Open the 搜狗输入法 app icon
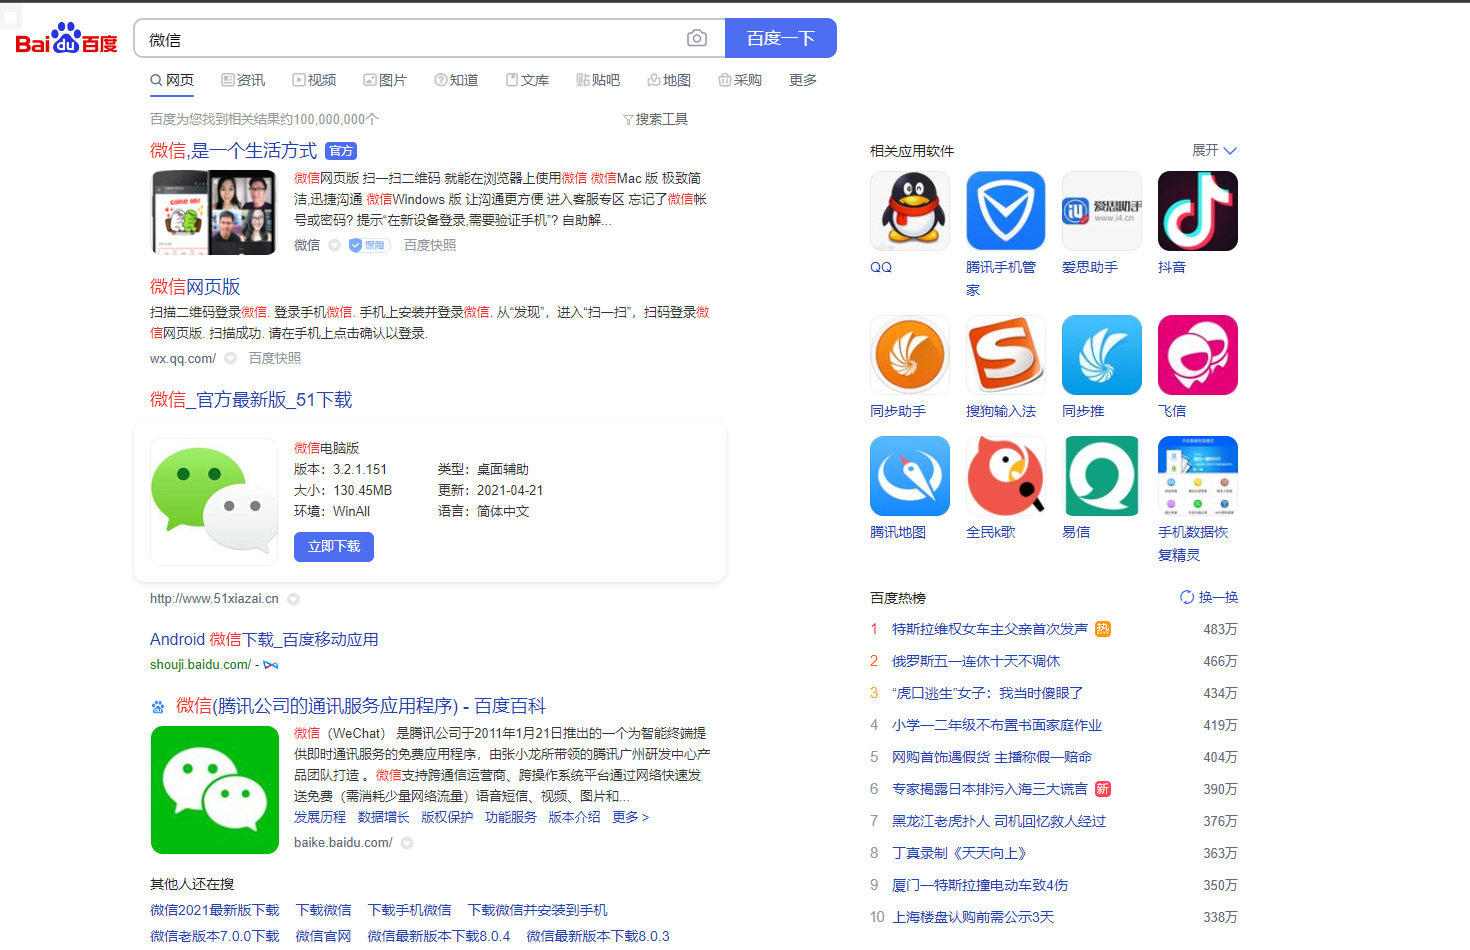The image size is (1470, 950). 1006,355
